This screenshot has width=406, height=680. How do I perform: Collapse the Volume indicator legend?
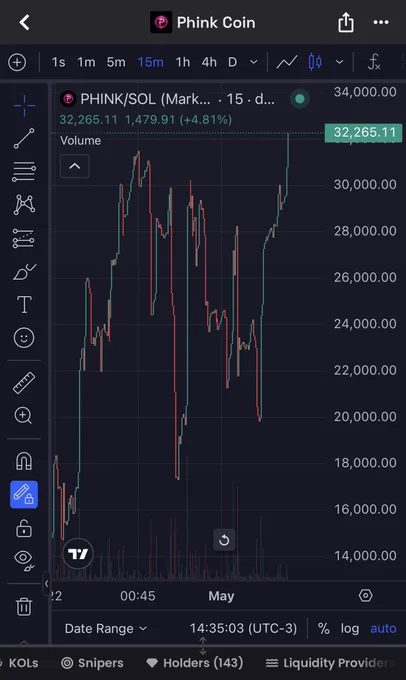tap(75, 166)
